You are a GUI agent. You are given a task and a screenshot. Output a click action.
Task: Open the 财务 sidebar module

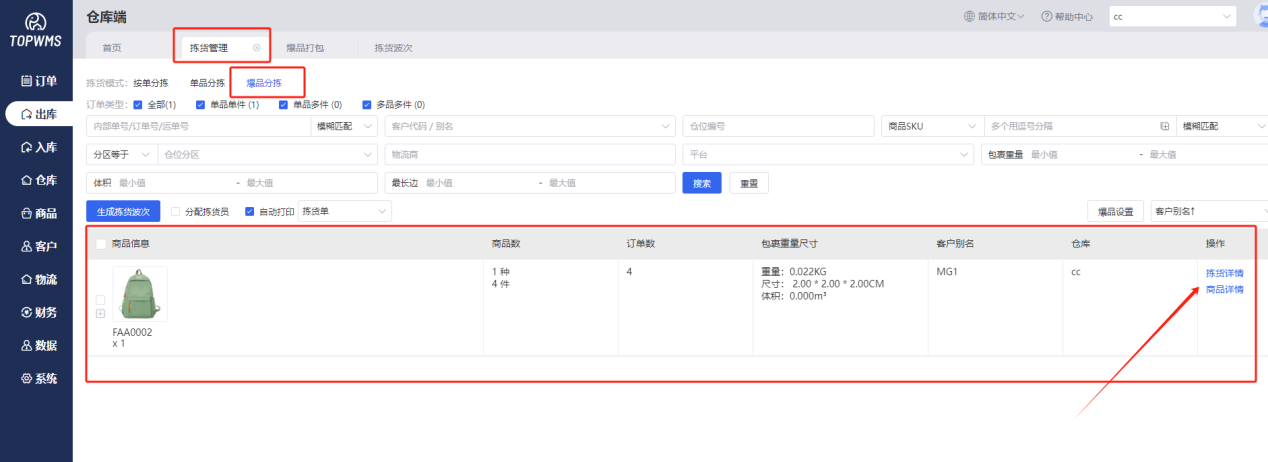[26, 312]
